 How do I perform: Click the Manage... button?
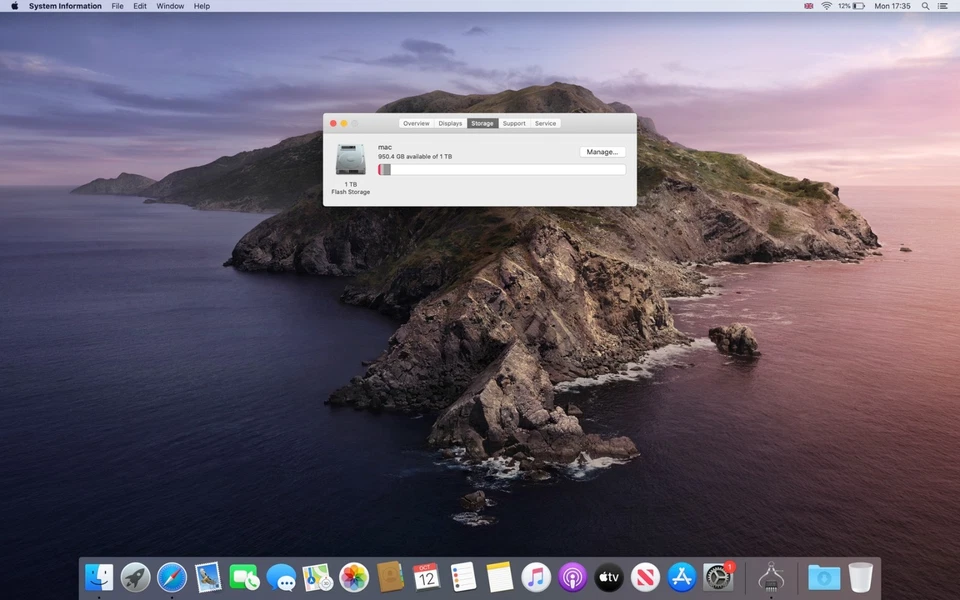602,152
